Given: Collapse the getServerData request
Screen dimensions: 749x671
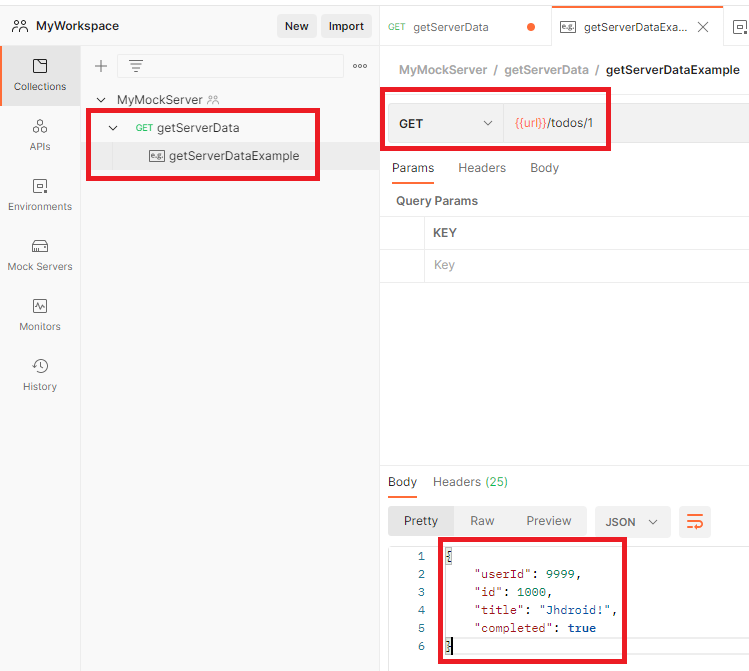Looking at the screenshot, I should point(113,128).
